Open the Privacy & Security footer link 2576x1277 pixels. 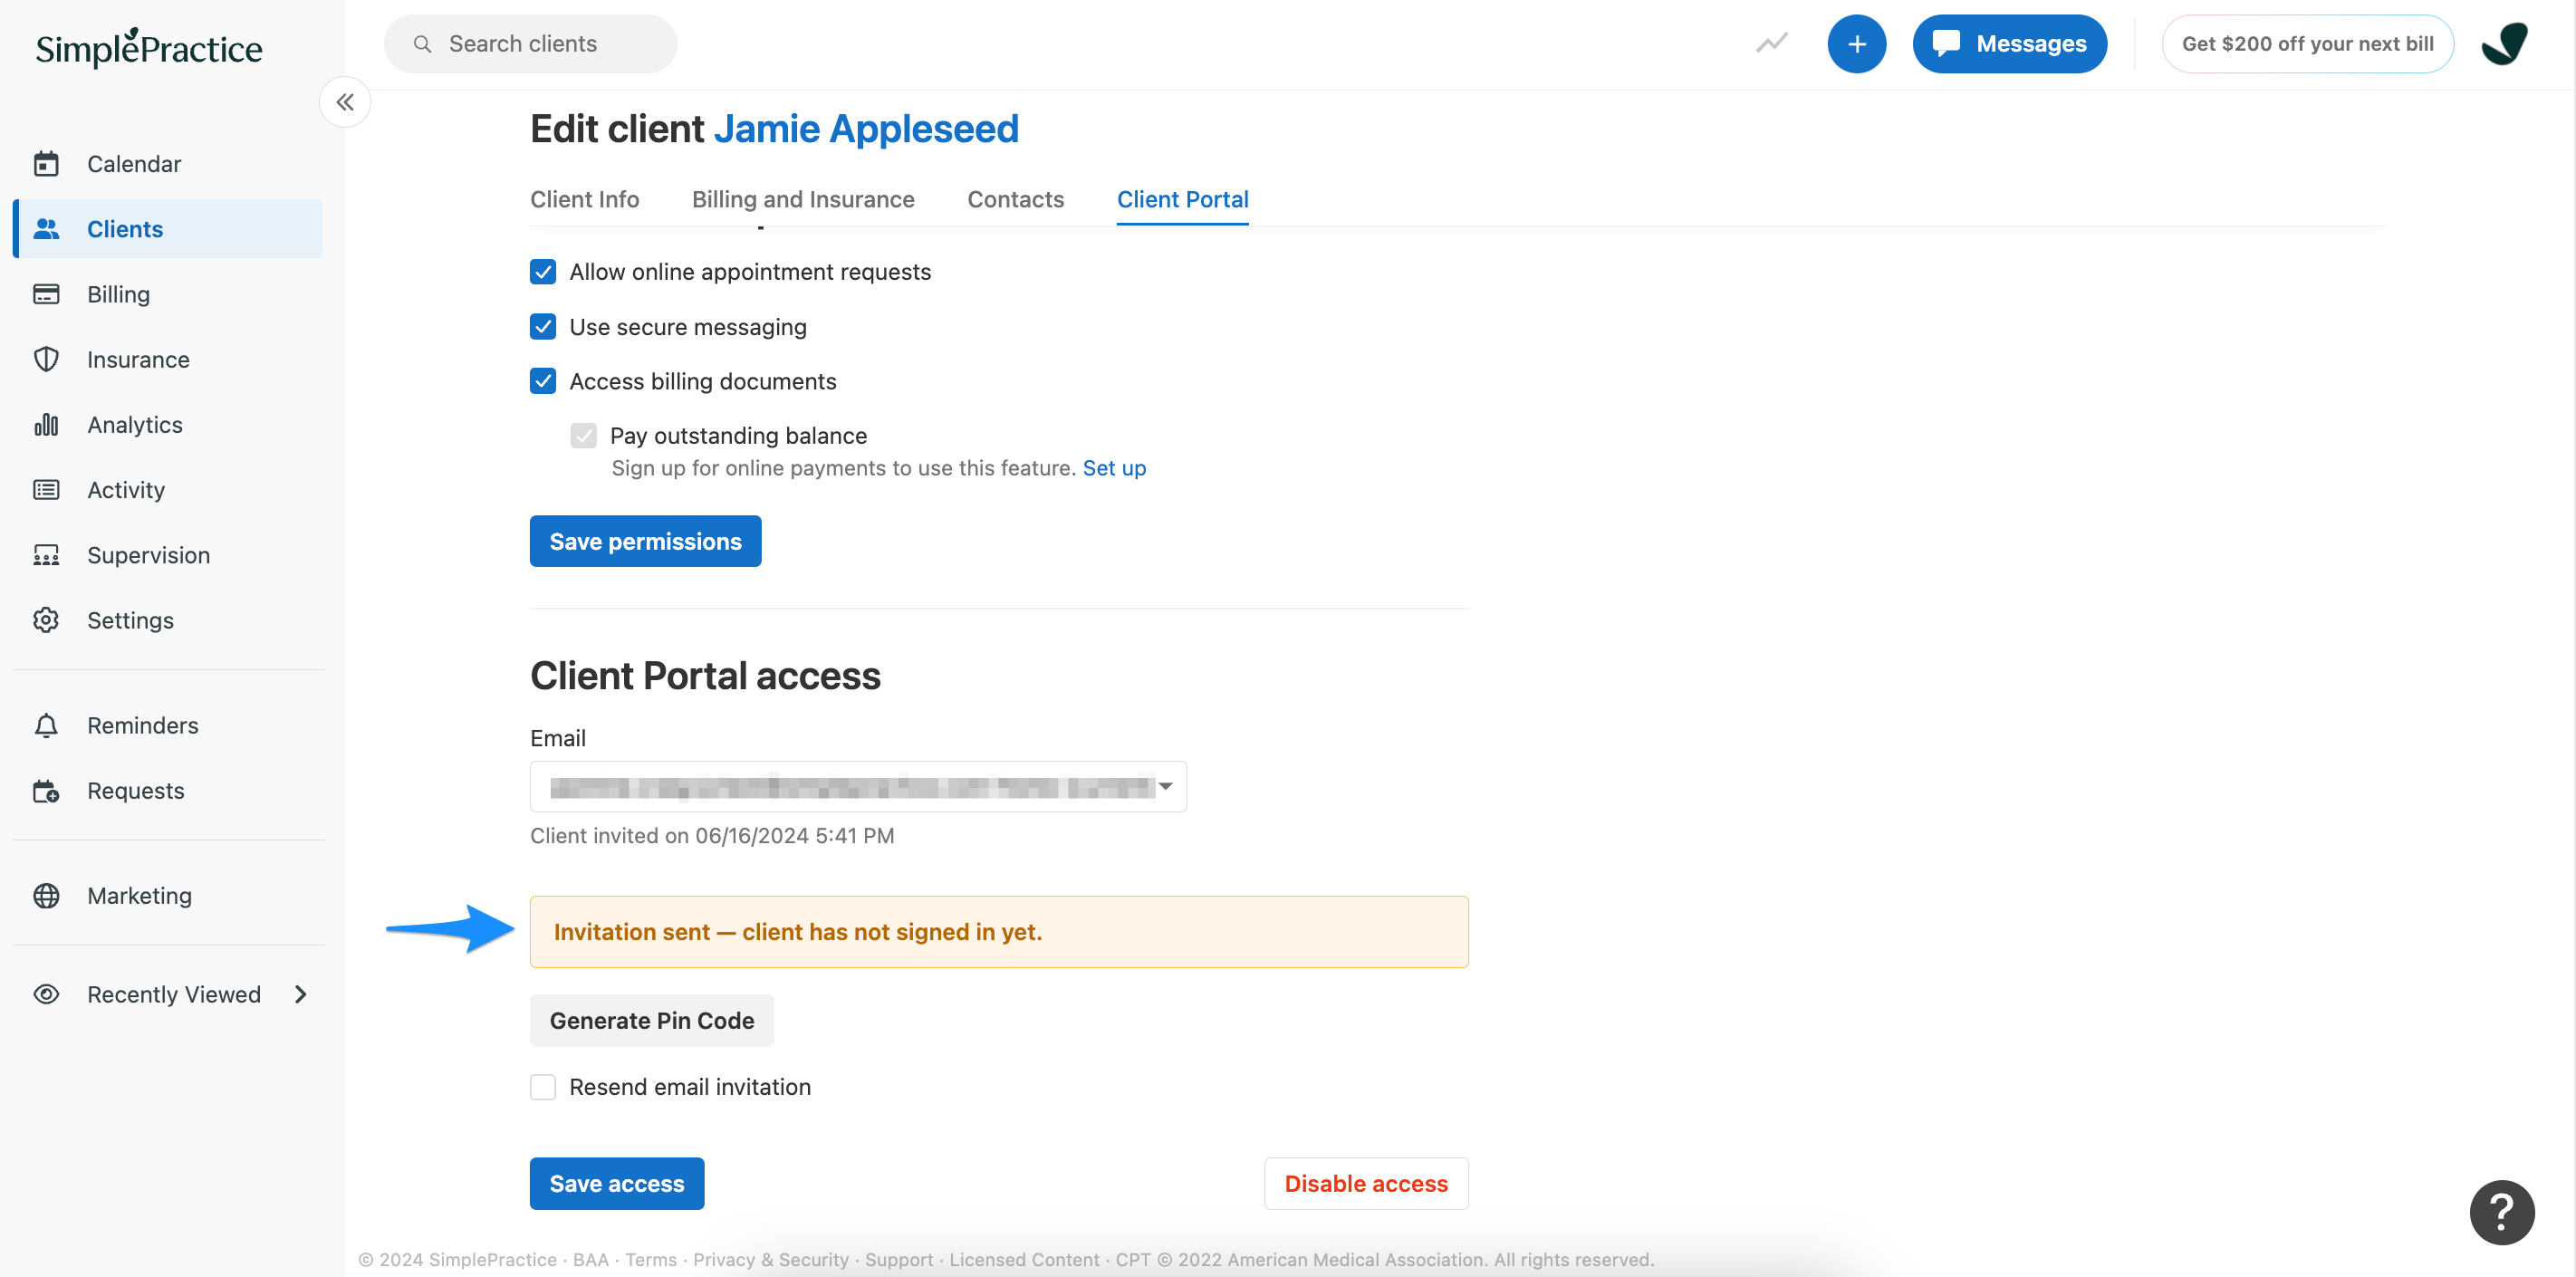[x=770, y=1259]
